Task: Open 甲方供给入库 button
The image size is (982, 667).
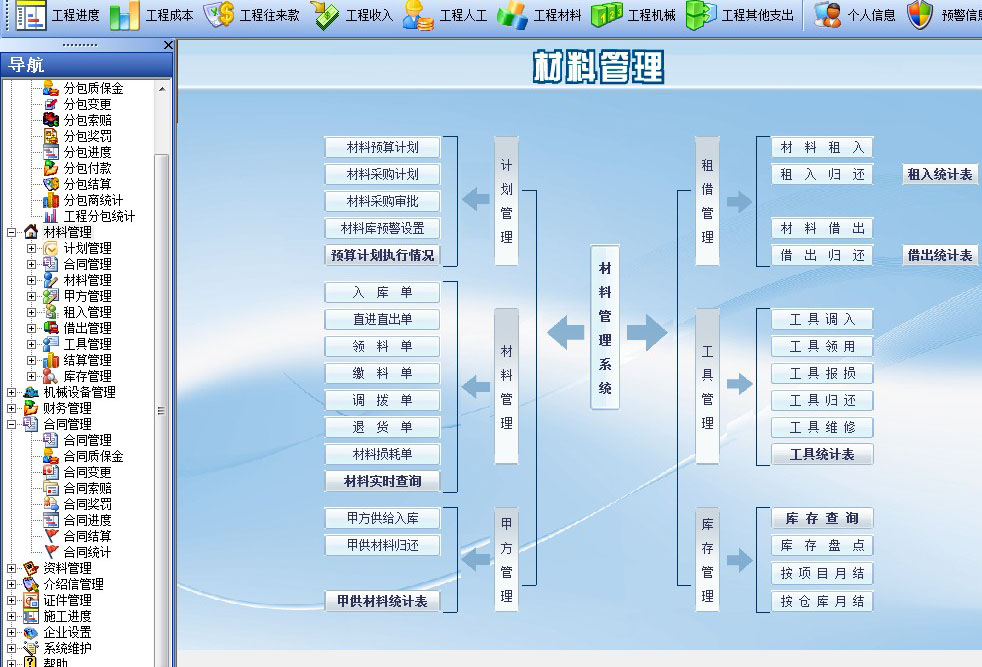Action: point(382,519)
